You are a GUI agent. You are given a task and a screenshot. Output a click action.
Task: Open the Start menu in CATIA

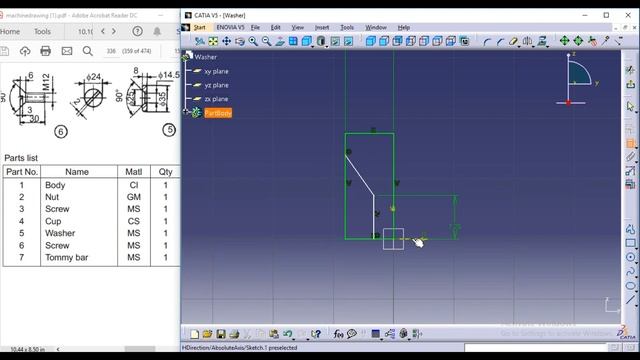[200, 27]
